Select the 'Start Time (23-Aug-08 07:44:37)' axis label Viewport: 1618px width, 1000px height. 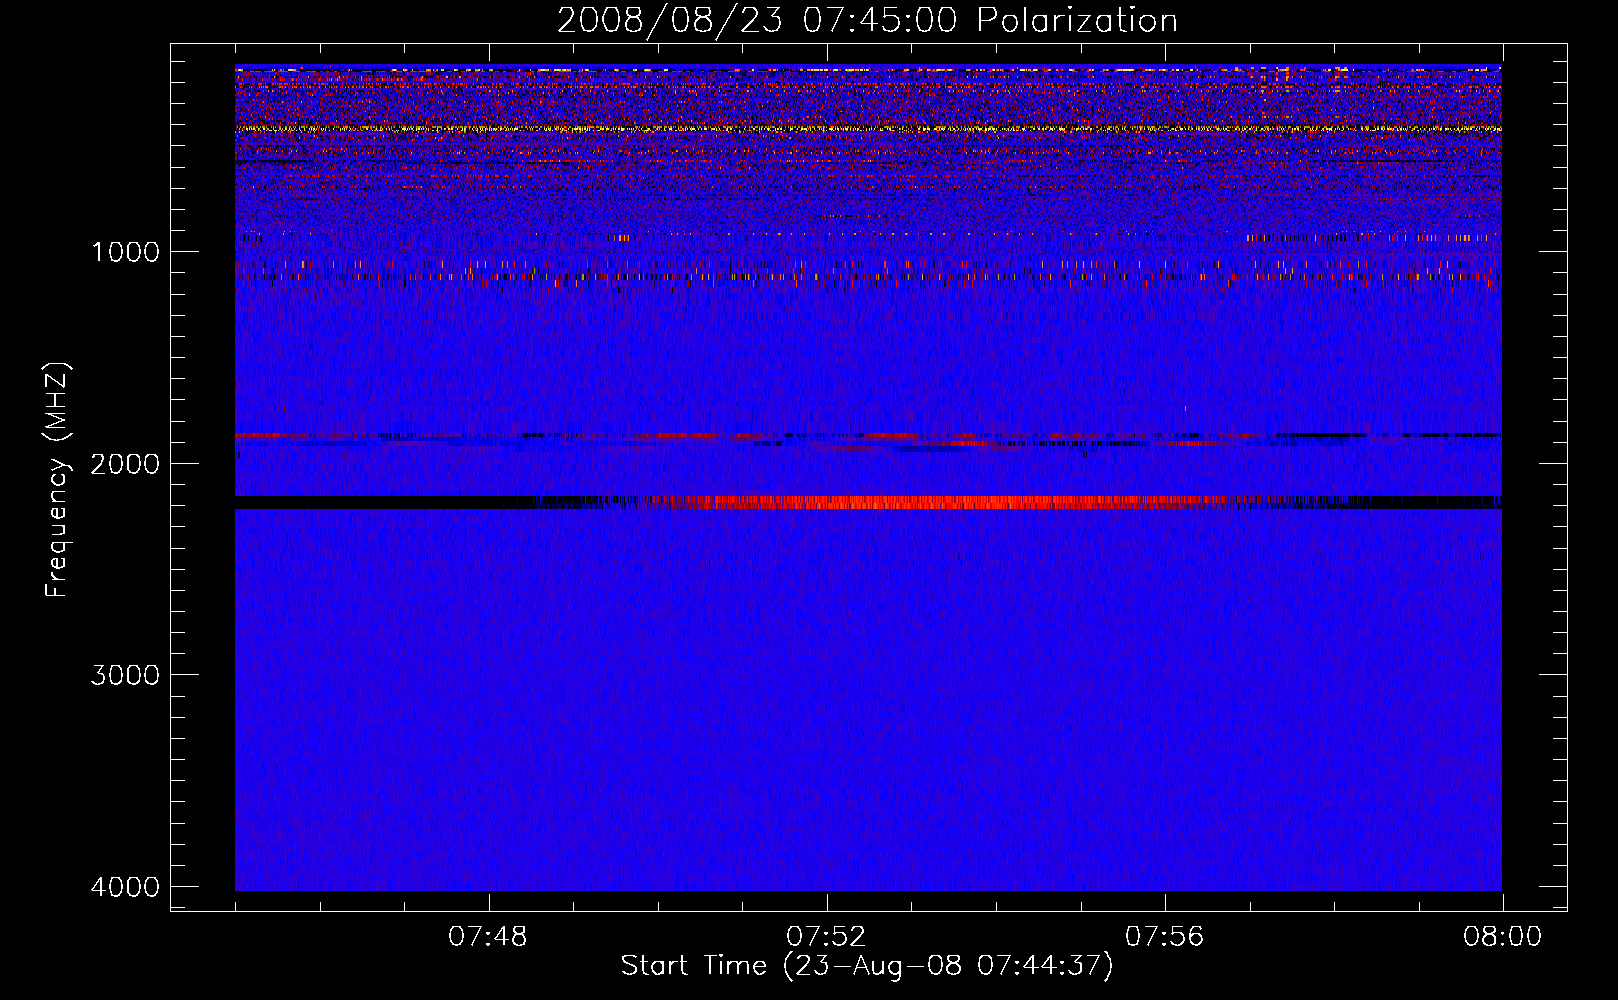coord(867,966)
